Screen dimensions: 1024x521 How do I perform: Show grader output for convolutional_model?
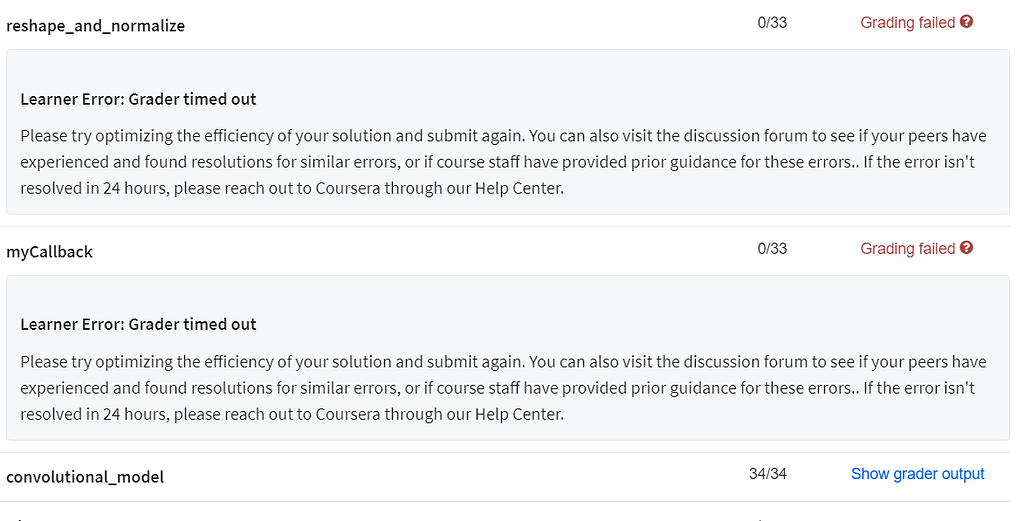click(917, 474)
